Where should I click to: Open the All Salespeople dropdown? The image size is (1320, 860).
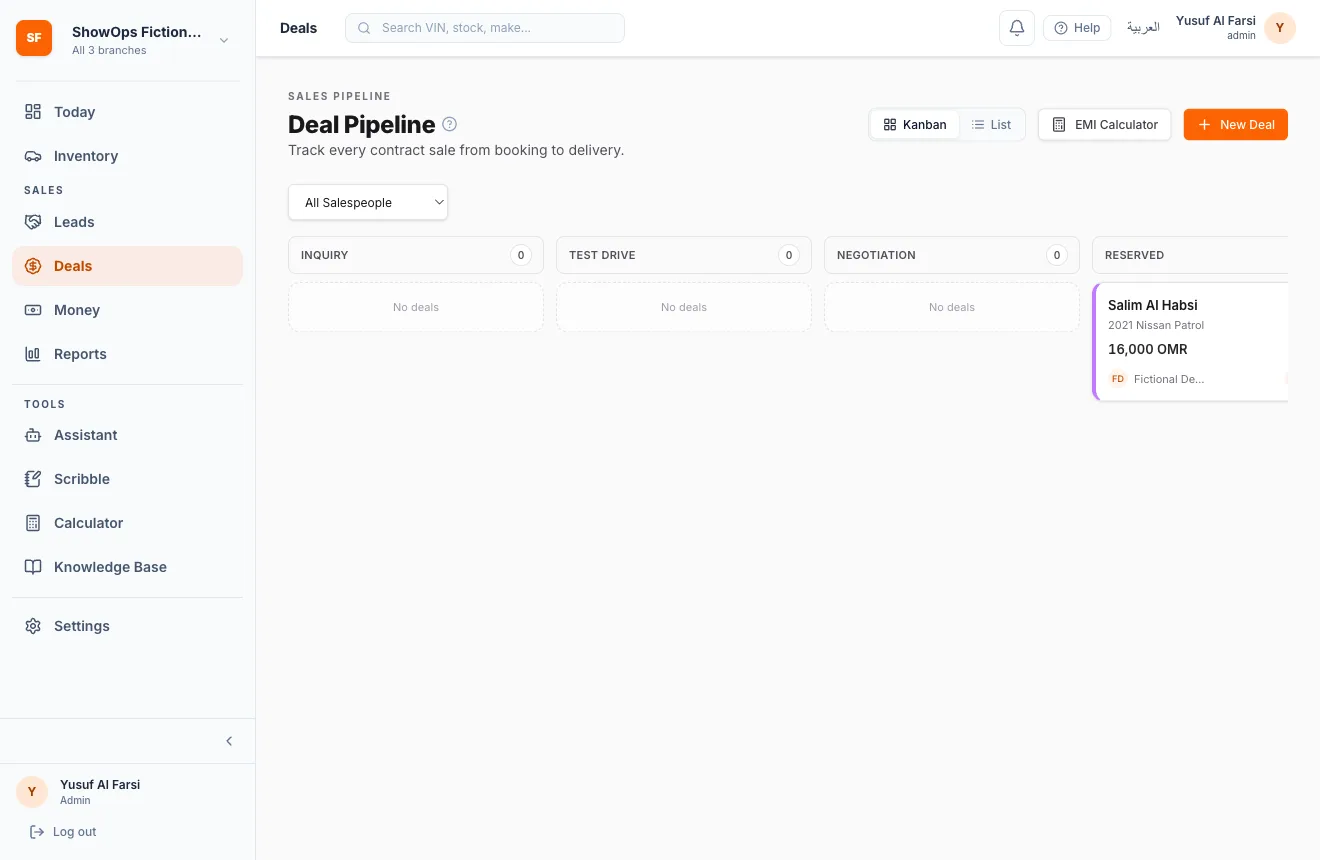click(368, 202)
